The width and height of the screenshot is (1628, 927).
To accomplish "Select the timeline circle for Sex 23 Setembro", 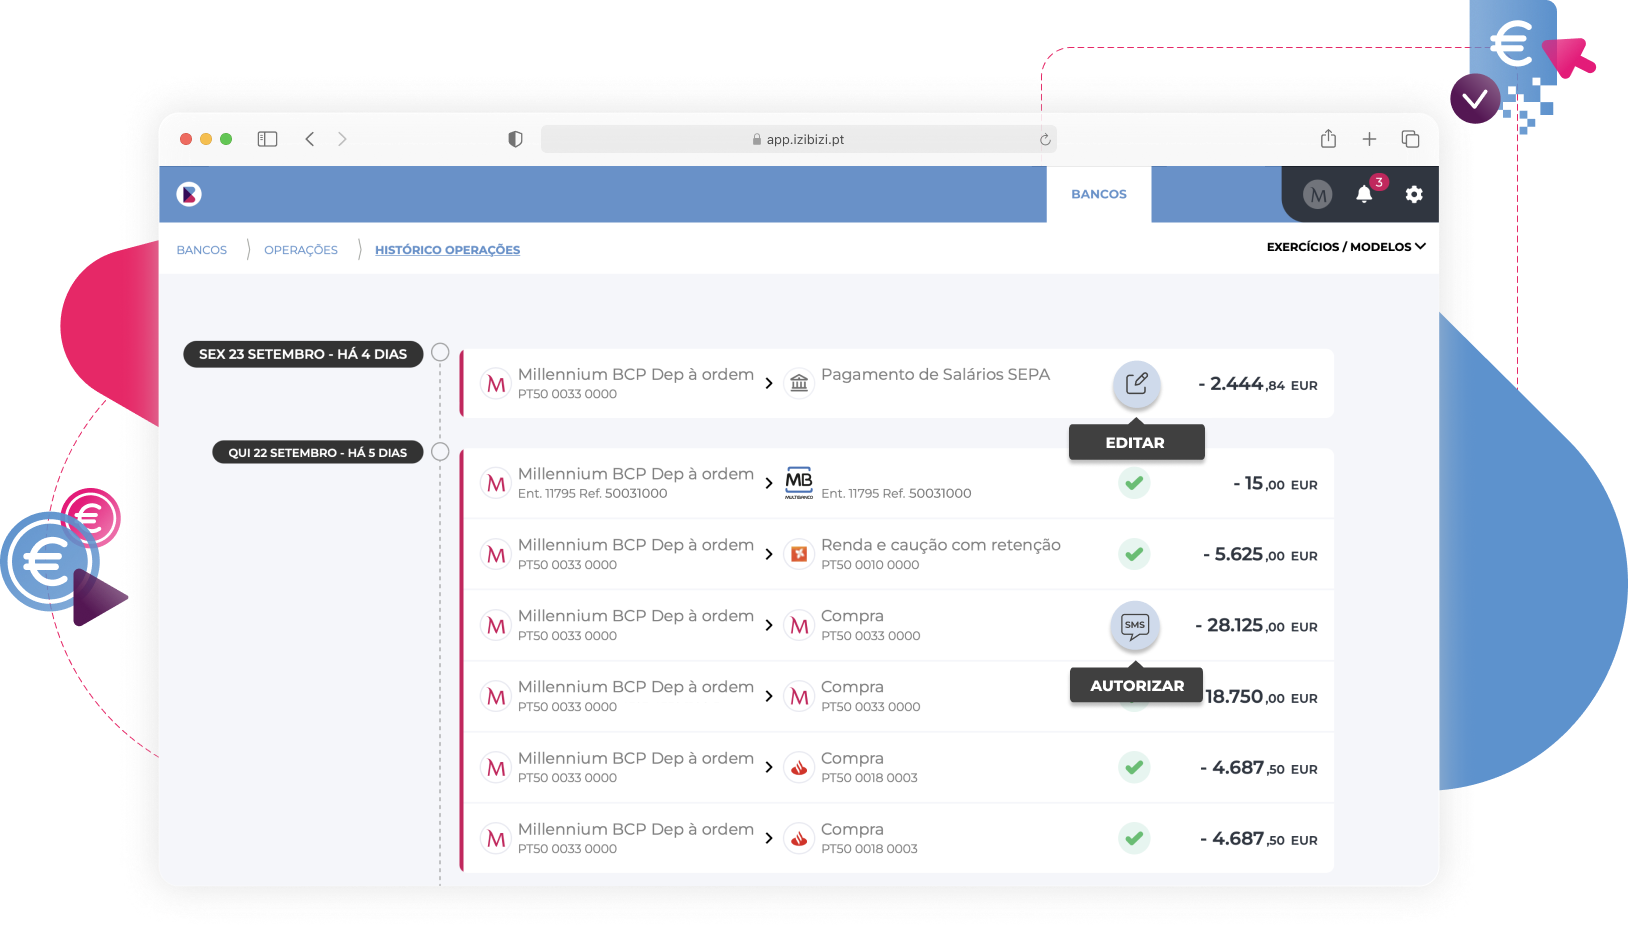I will [440, 352].
